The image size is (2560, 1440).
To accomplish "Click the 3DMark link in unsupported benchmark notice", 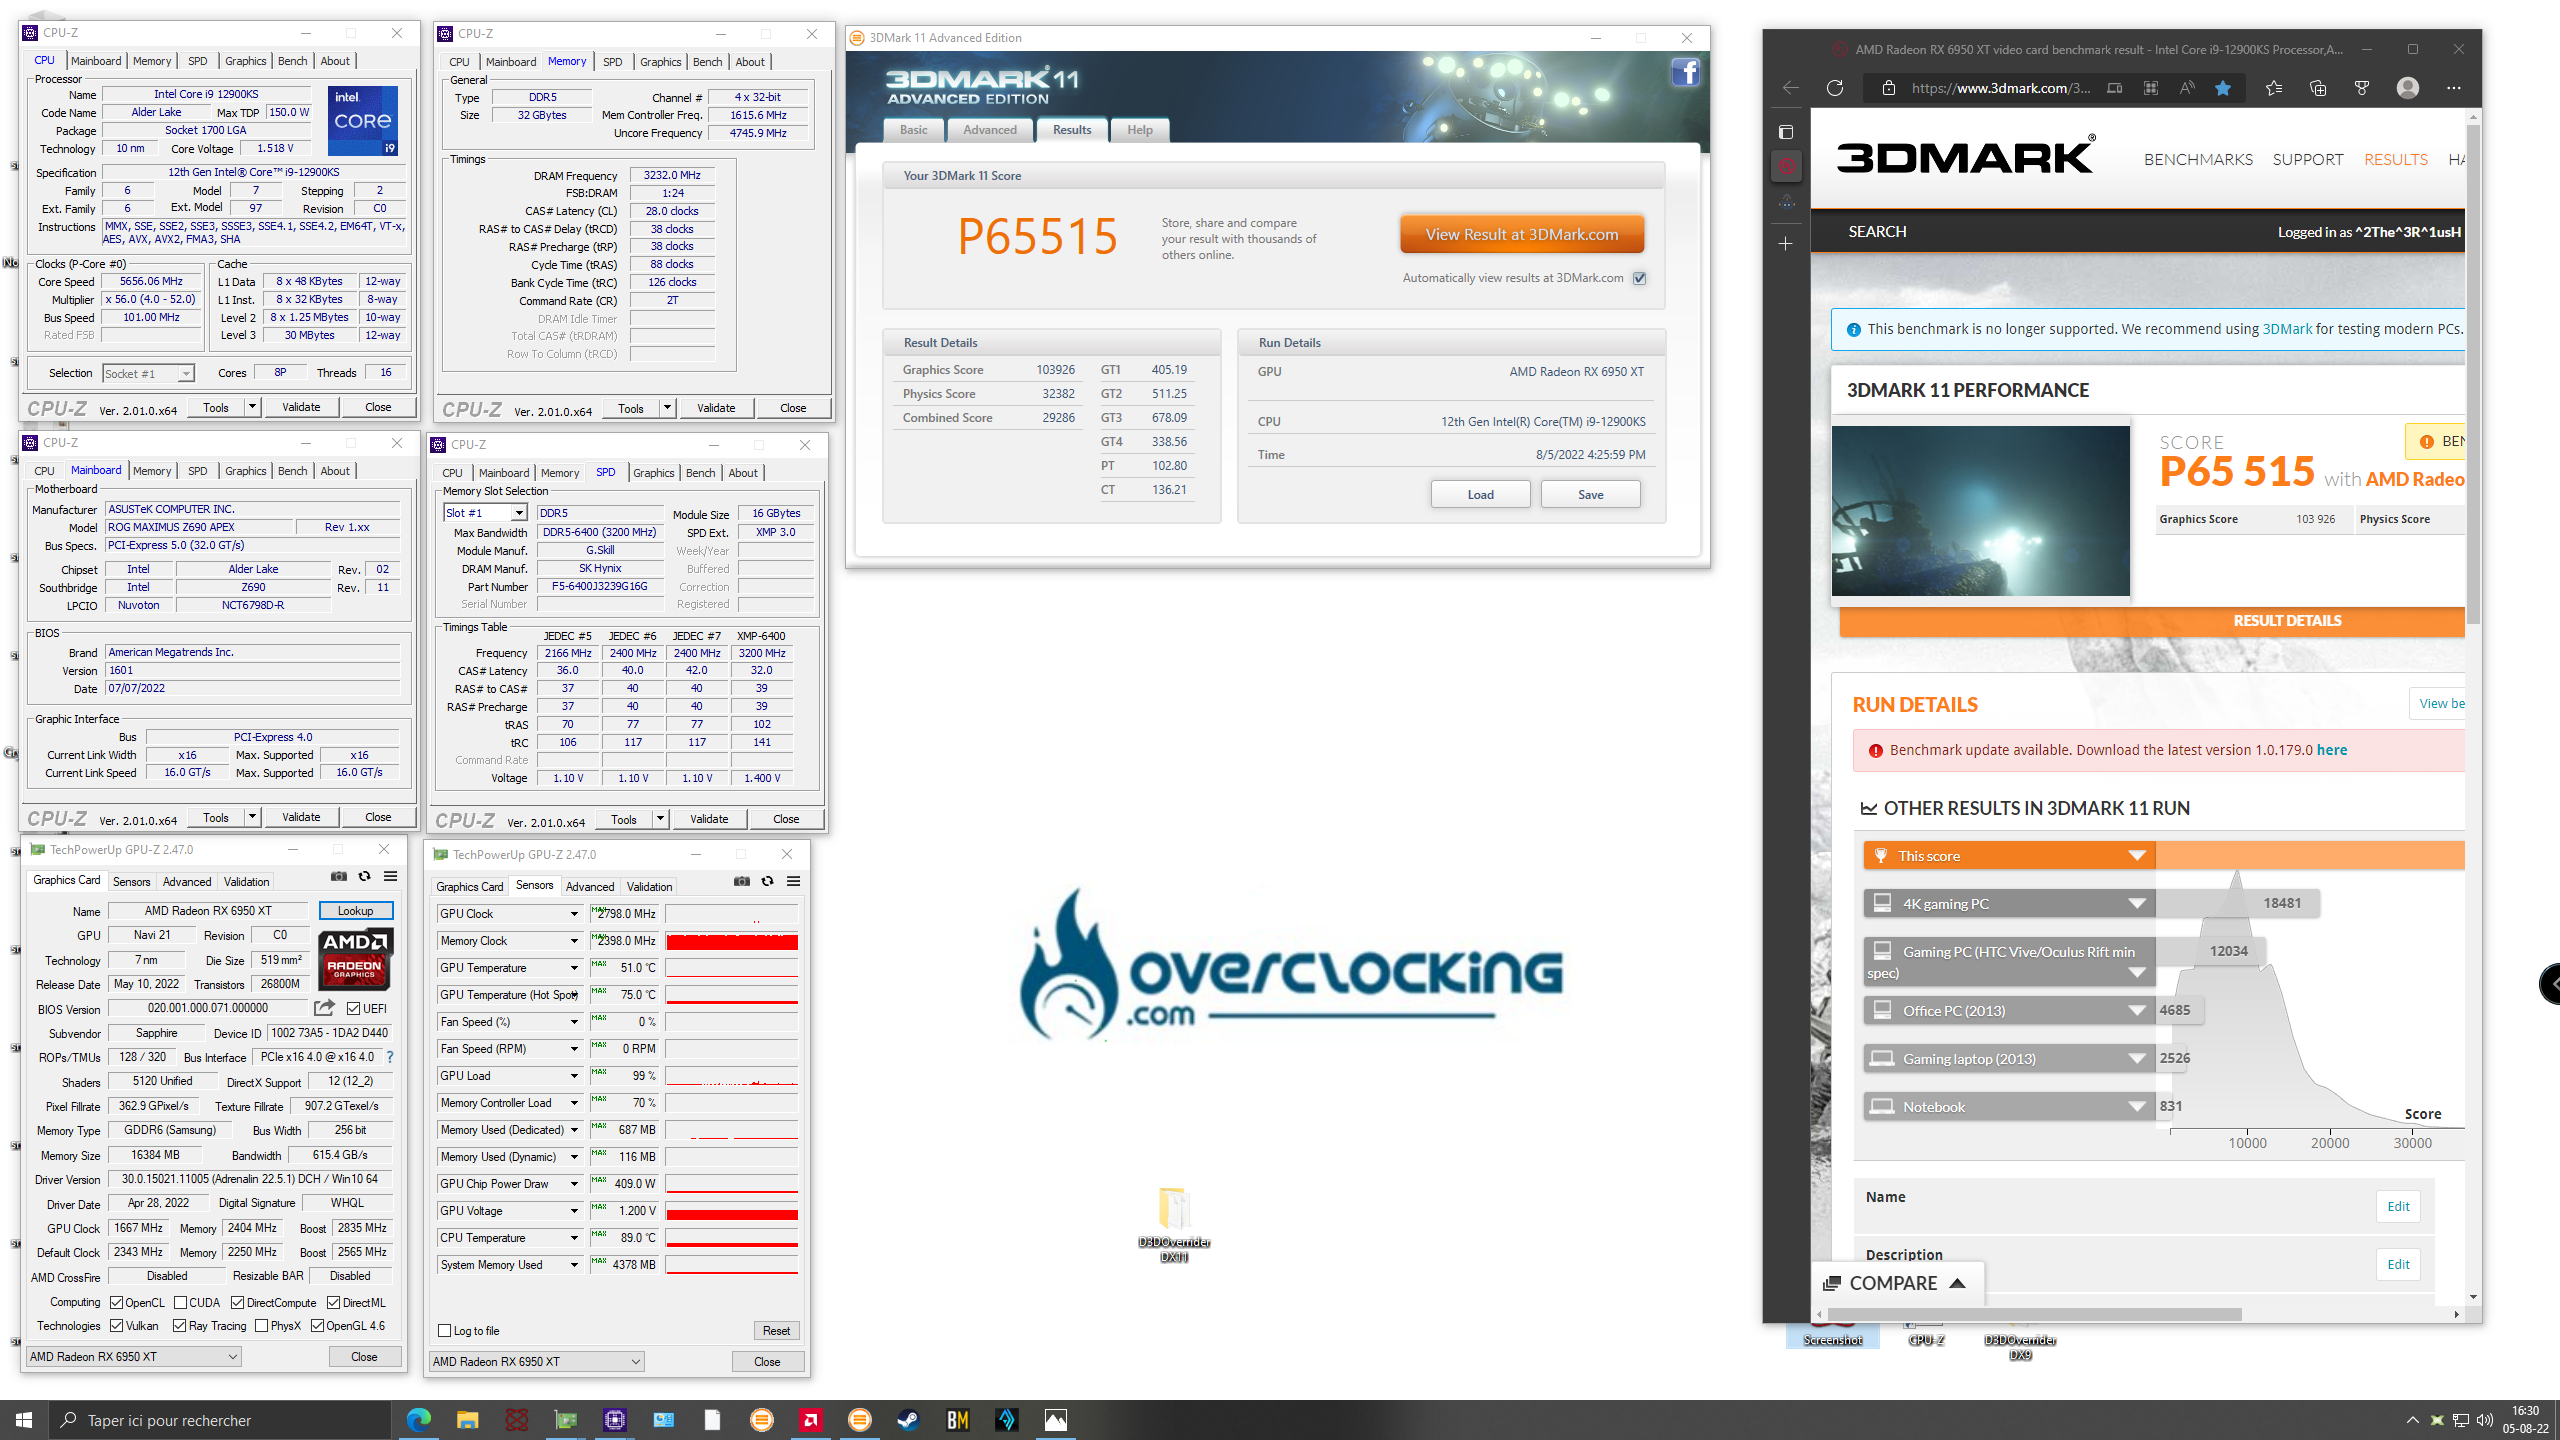I will pyautogui.click(x=2287, y=329).
